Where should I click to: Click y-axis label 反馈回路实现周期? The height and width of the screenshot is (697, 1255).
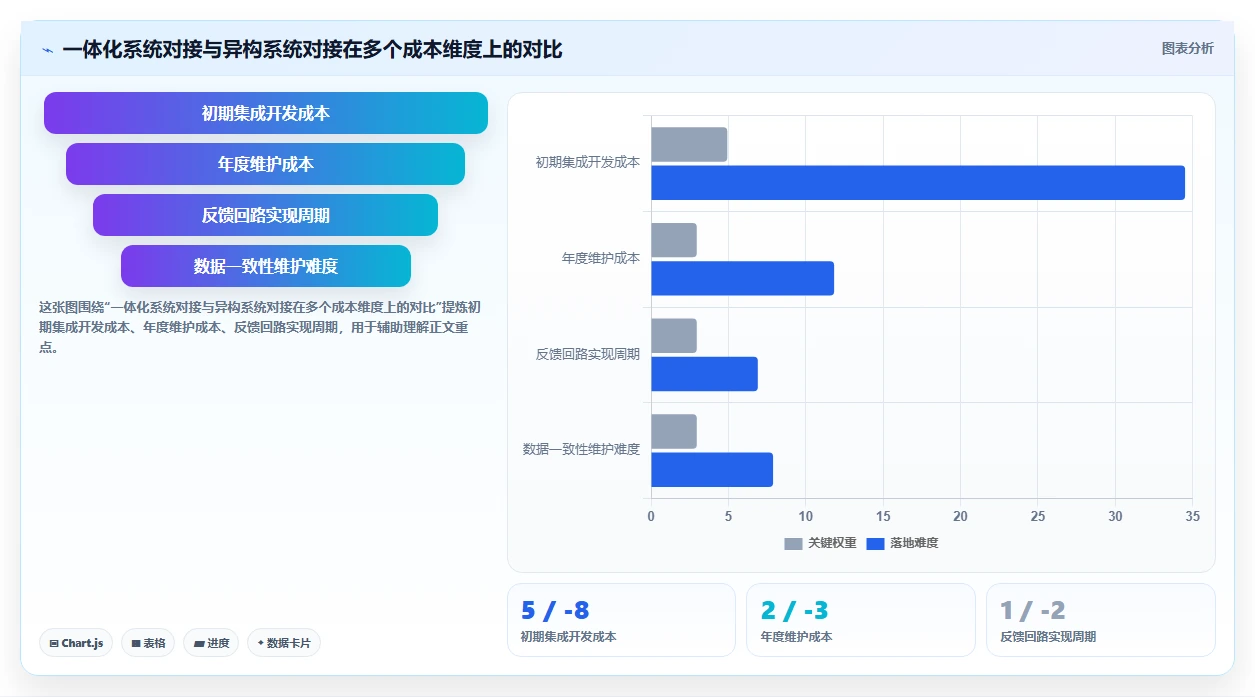[587, 354]
